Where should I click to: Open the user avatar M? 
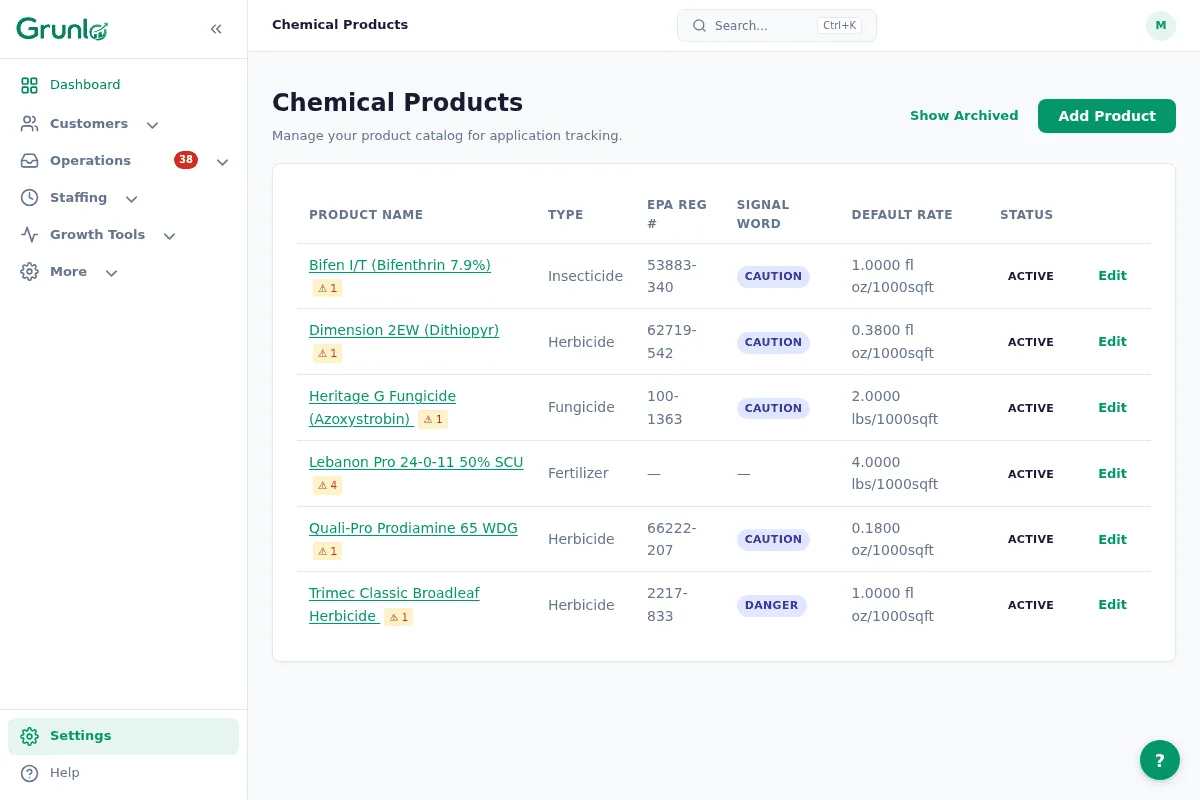pos(1161,26)
